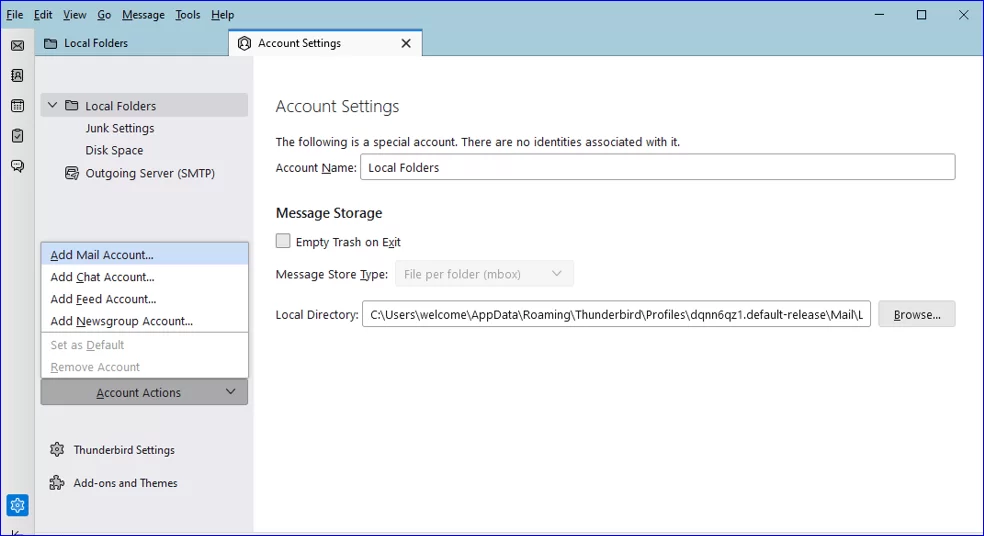The height and width of the screenshot is (536, 984).
Task: Maximize the Thunderbird window
Action: (x=921, y=14)
